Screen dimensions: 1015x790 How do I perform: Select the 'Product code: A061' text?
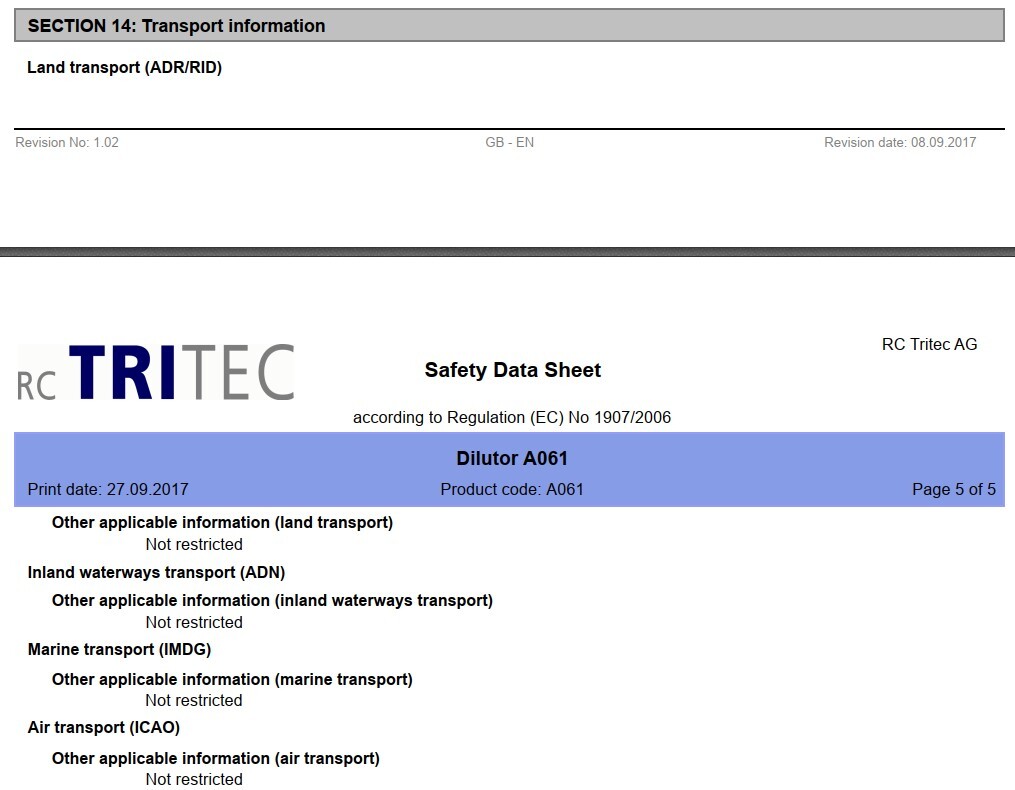512,490
